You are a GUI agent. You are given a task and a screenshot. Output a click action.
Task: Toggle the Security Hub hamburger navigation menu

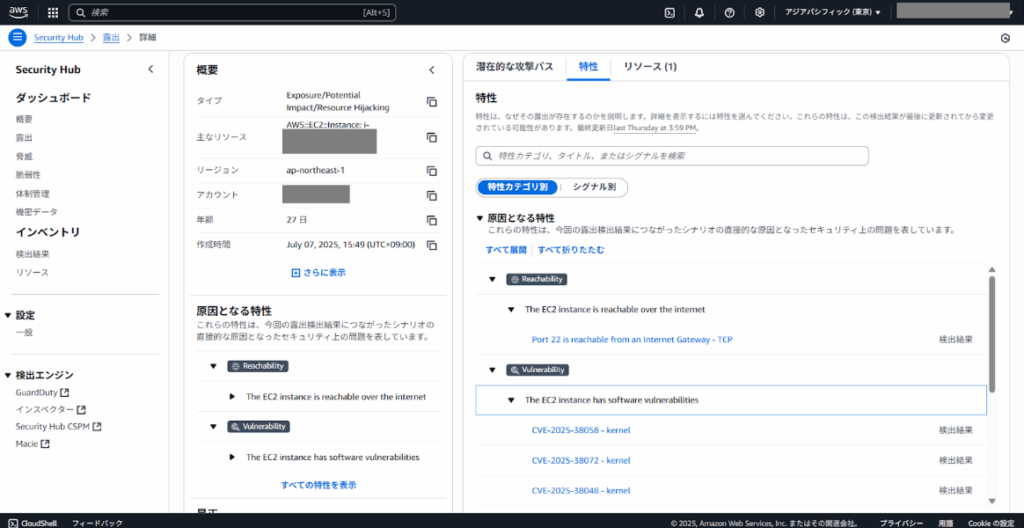point(17,38)
